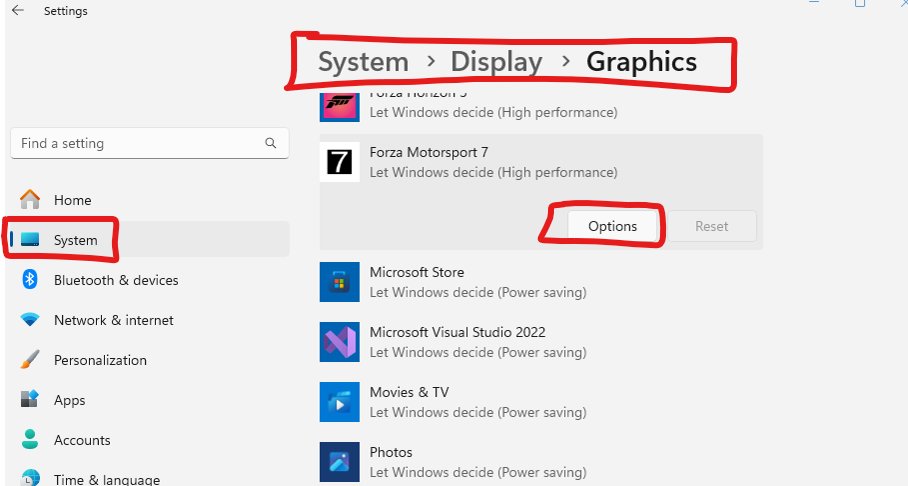Open Time & language settings
Screen dimensions: 908x486
[x=150, y=478]
